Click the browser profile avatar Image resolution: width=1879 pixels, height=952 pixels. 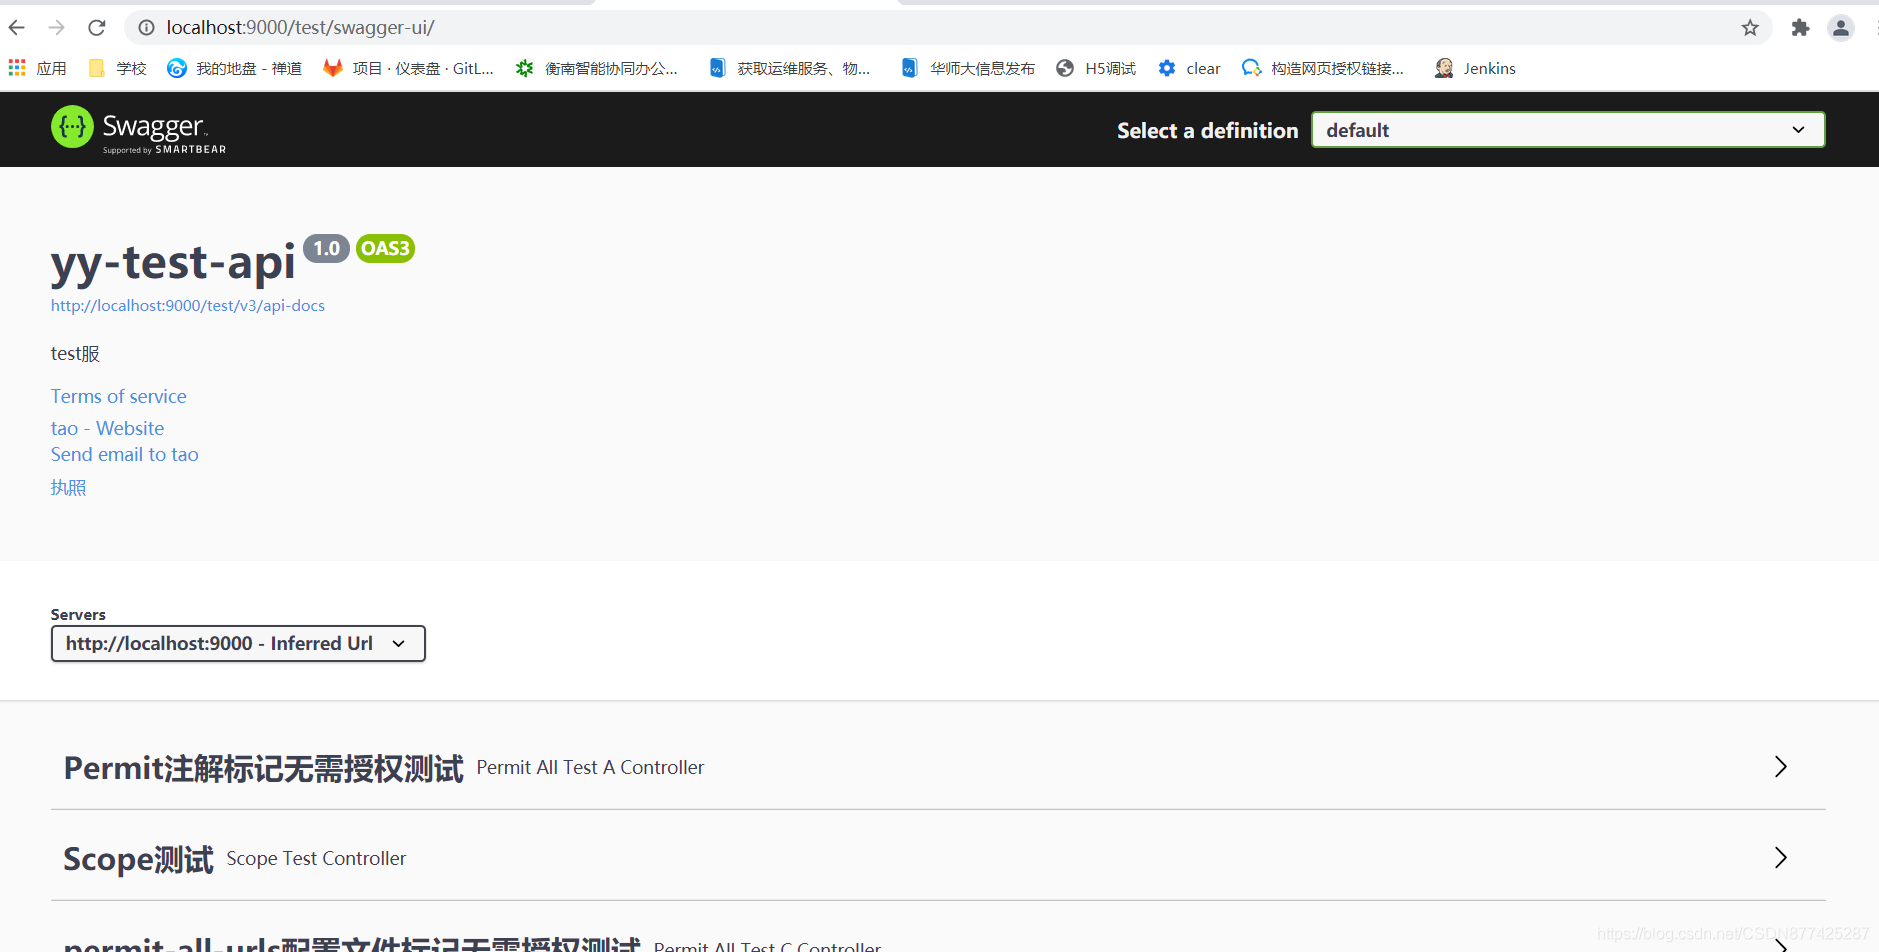tap(1842, 27)
